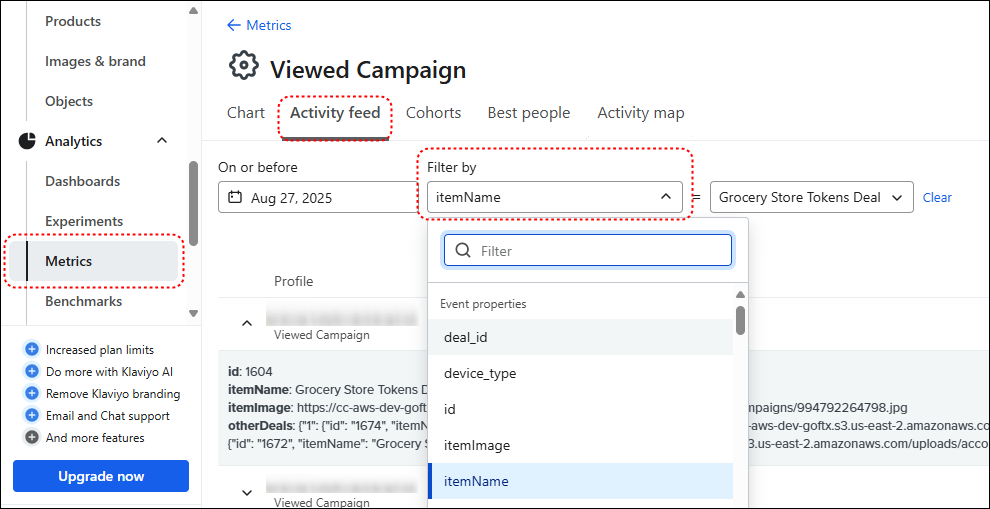Click the dropdown list scrollbar thumb
The height and width of the screenshot is (509, 990).
pos(740,320)
